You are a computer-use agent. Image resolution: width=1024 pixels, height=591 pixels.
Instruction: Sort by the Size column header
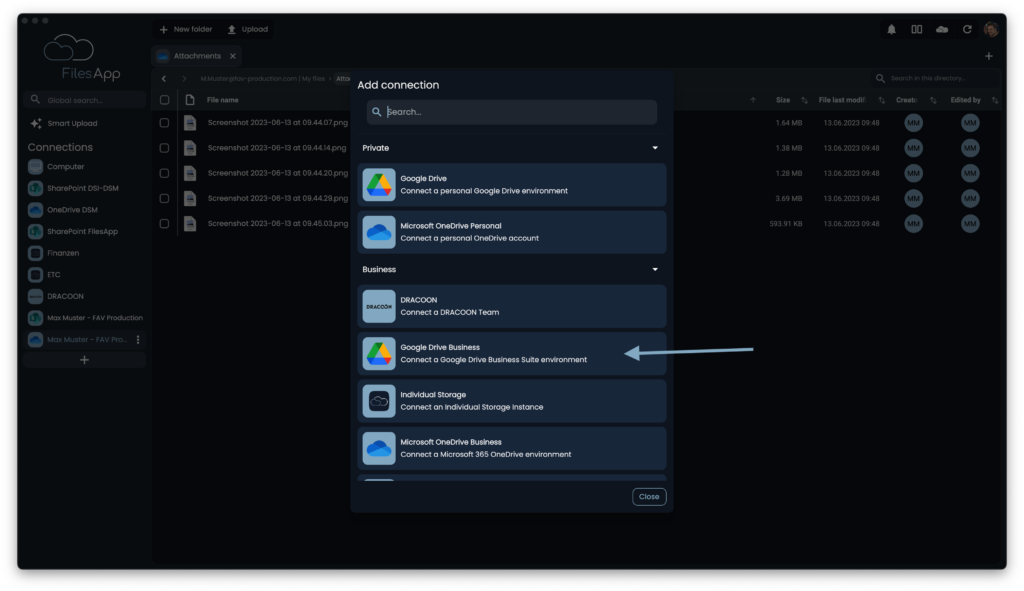point(783,100)
